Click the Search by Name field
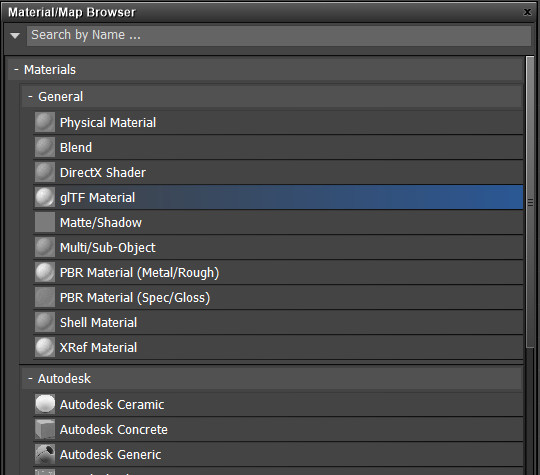This screenshot has height=475, width=540. coord(279,35)
